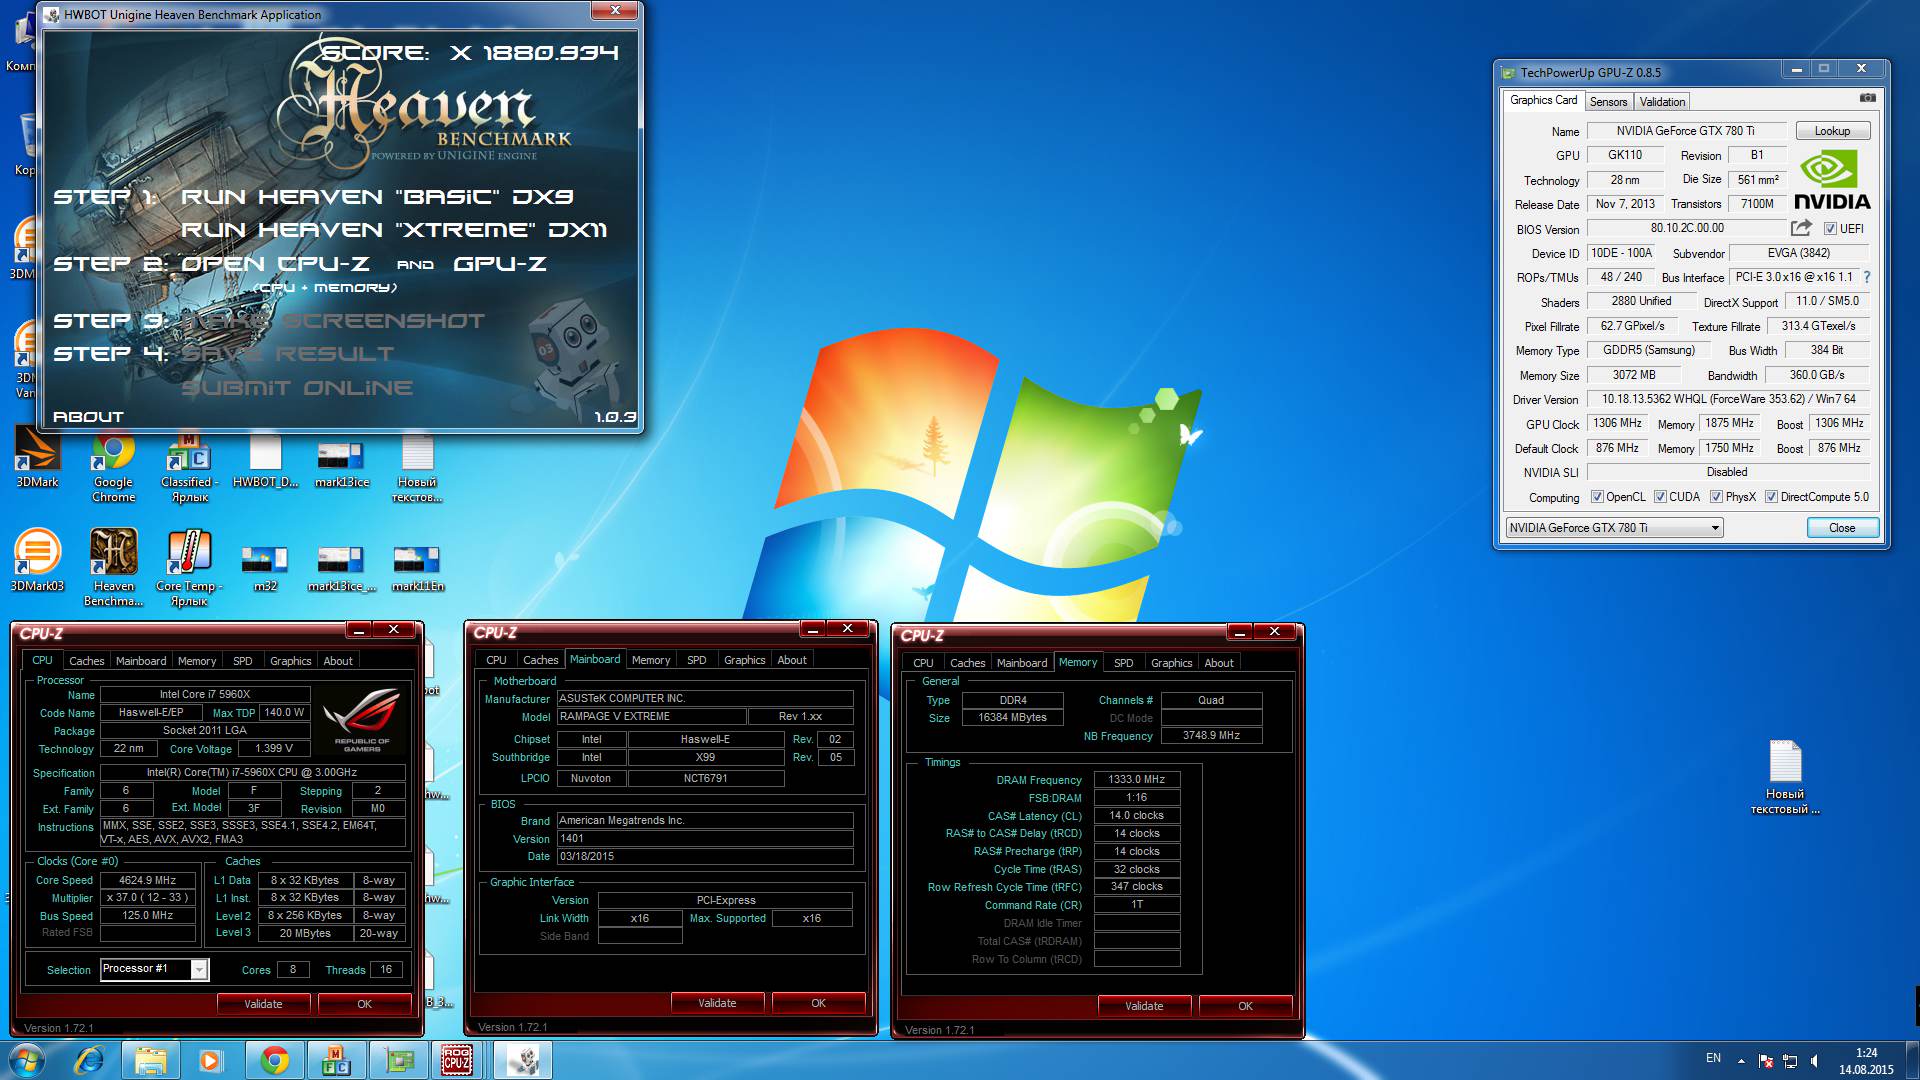
Task: Open Internet Explorer from taskbar
Action: click(x=90, y=1060)
